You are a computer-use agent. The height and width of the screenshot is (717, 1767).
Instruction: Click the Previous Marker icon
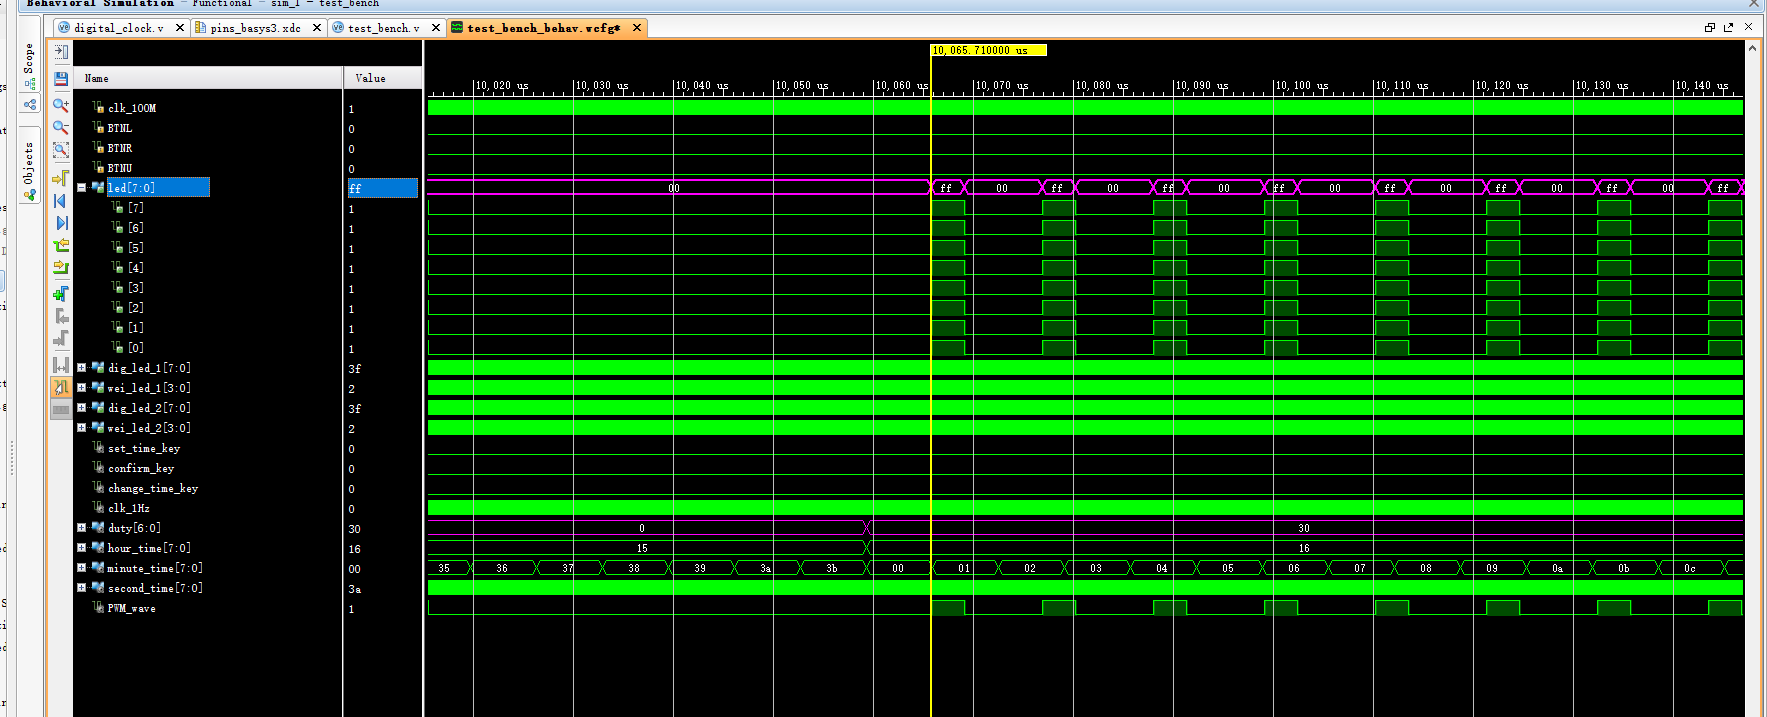click(x=61, y=316)
